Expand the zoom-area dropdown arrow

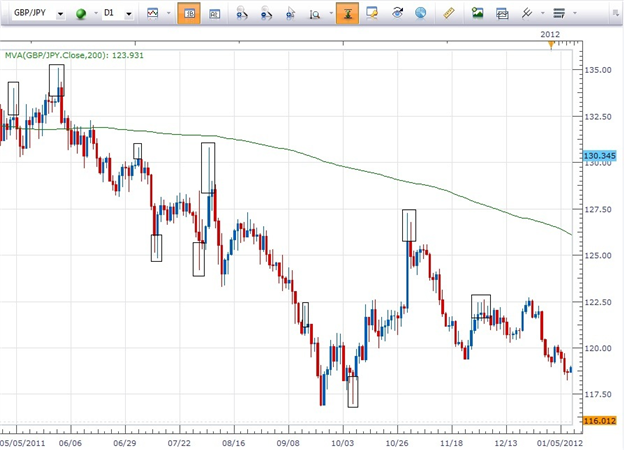(x=331, y=13)
